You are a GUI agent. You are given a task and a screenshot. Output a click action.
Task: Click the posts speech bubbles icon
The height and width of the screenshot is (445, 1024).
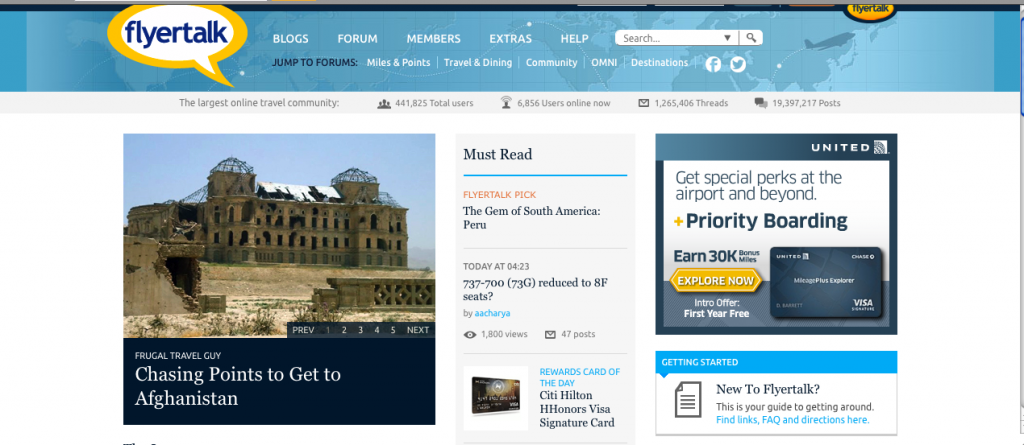click(x=761, y=103)
